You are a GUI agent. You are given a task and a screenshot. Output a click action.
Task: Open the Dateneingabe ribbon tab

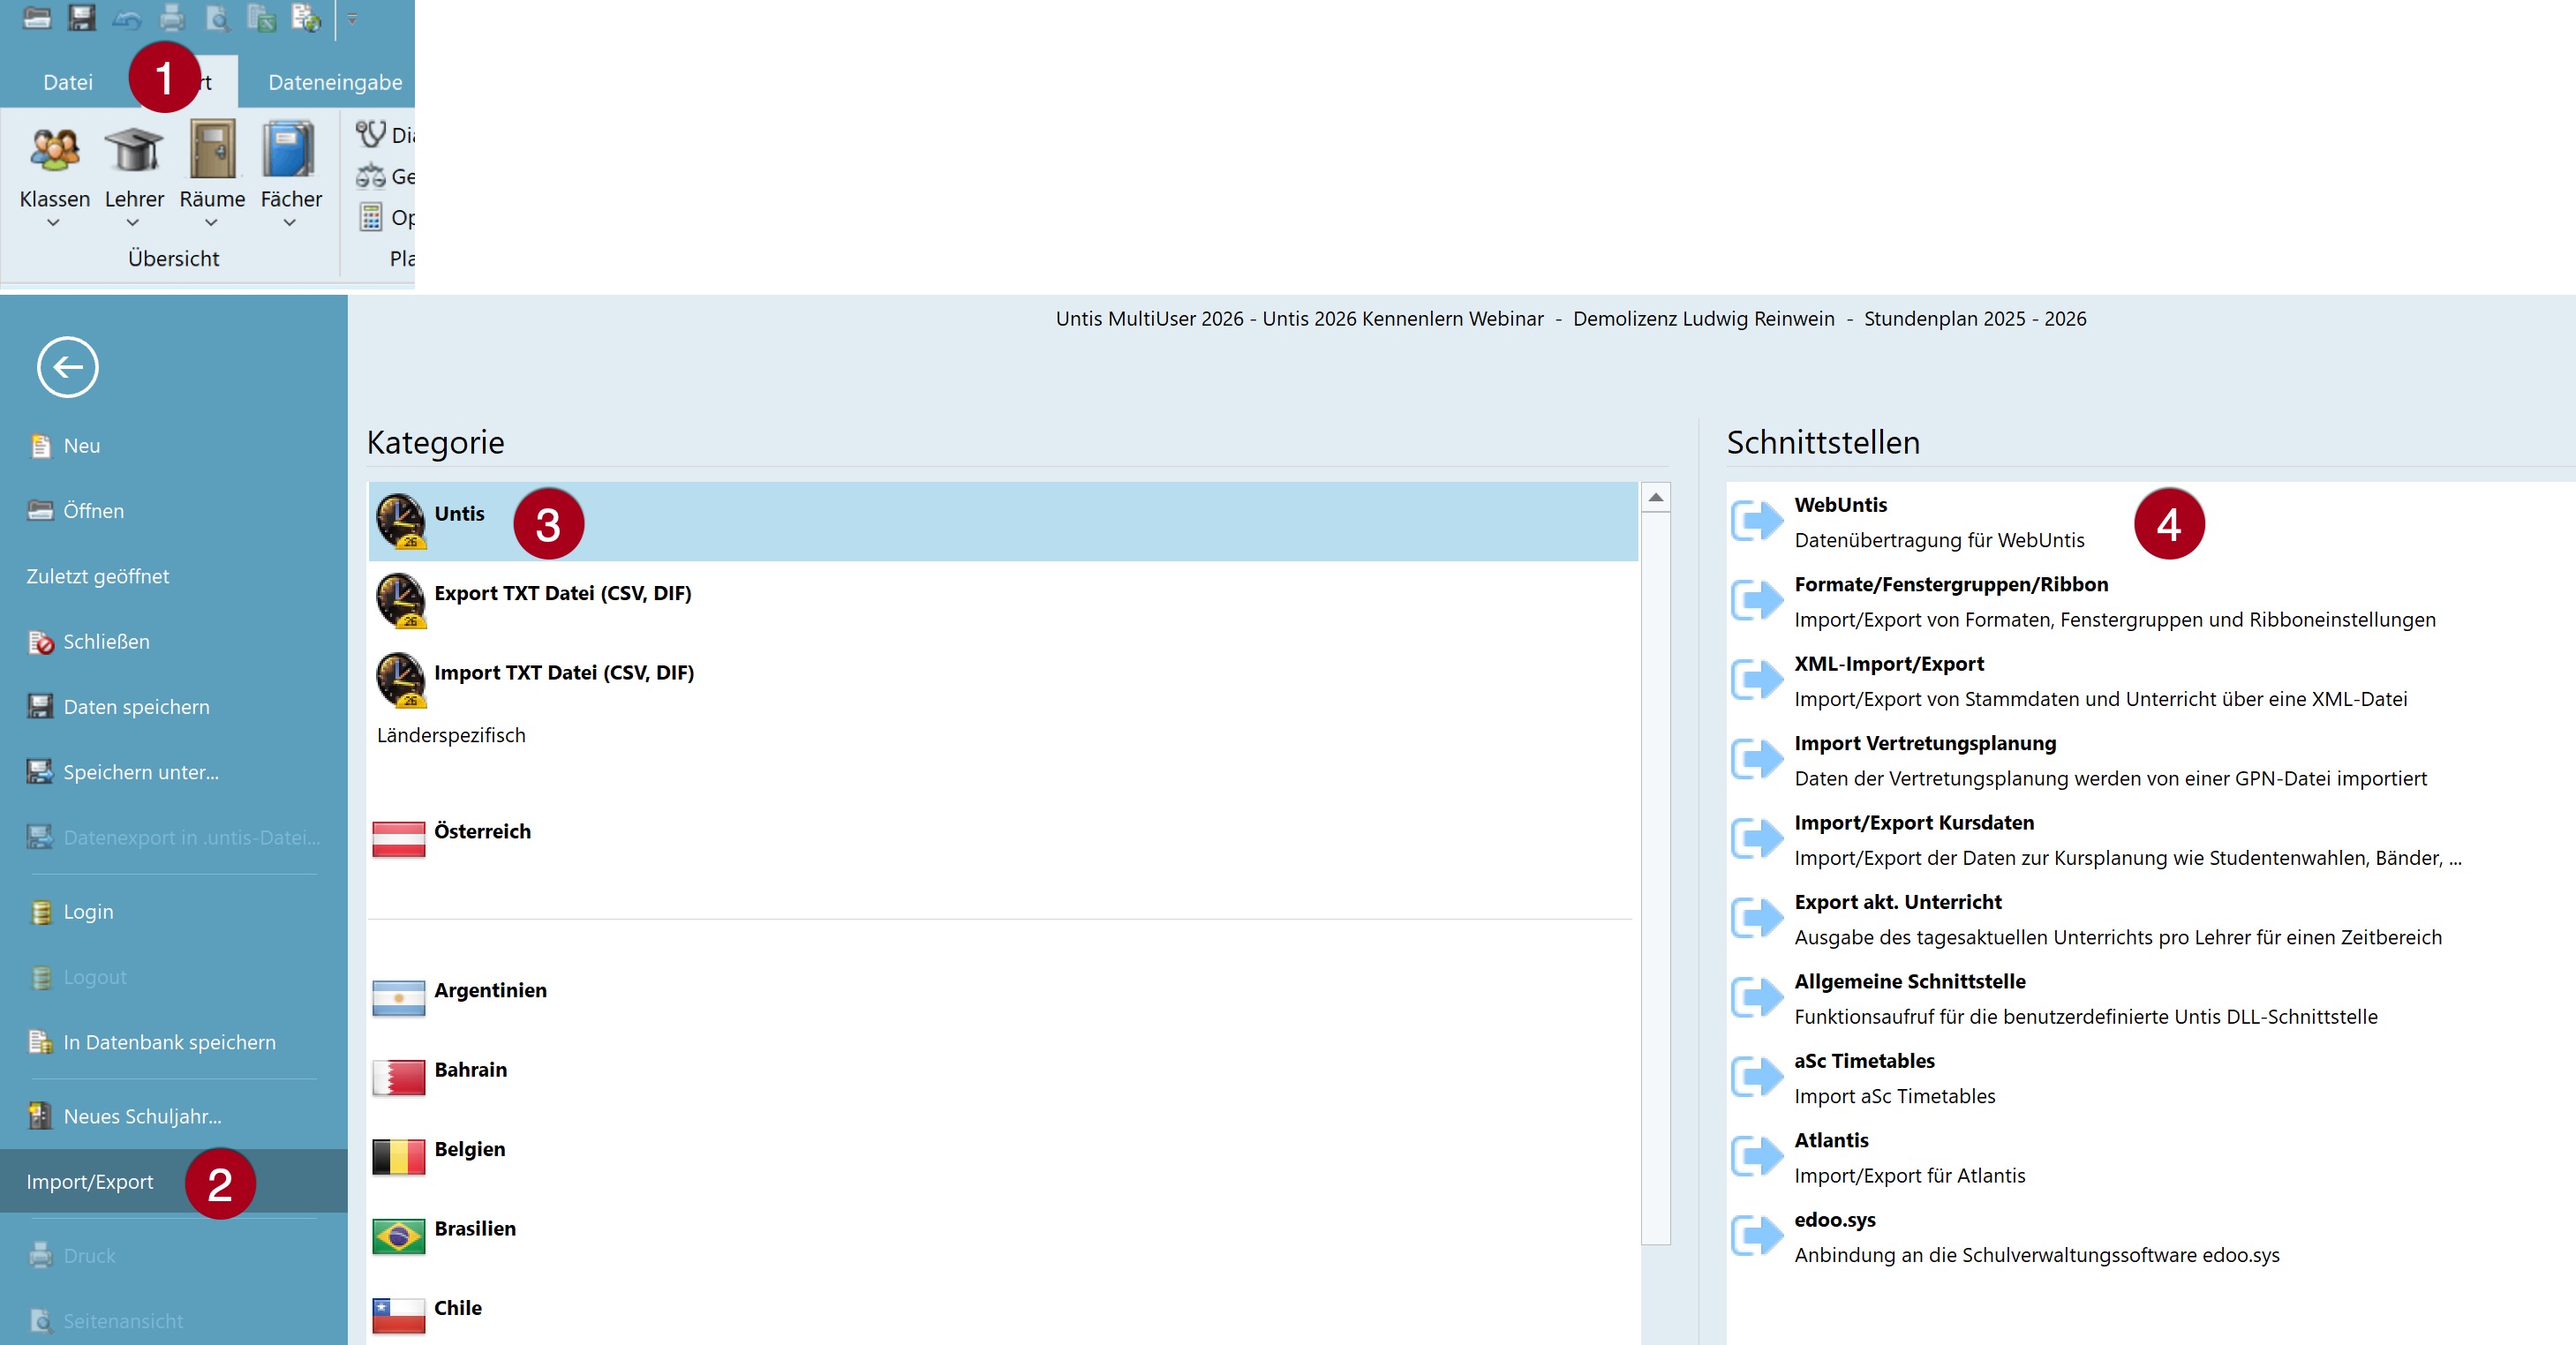tap(335, 82)
